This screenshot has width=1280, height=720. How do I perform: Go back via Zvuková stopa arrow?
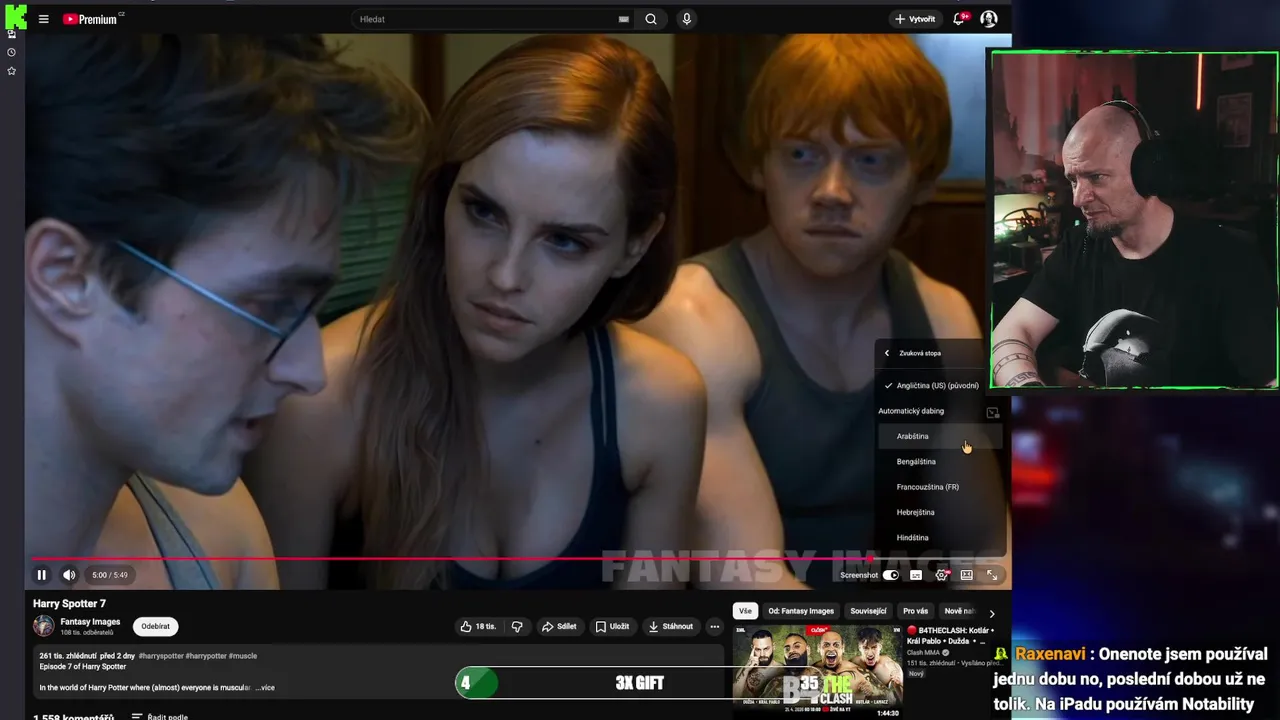[x=887, y=353]
